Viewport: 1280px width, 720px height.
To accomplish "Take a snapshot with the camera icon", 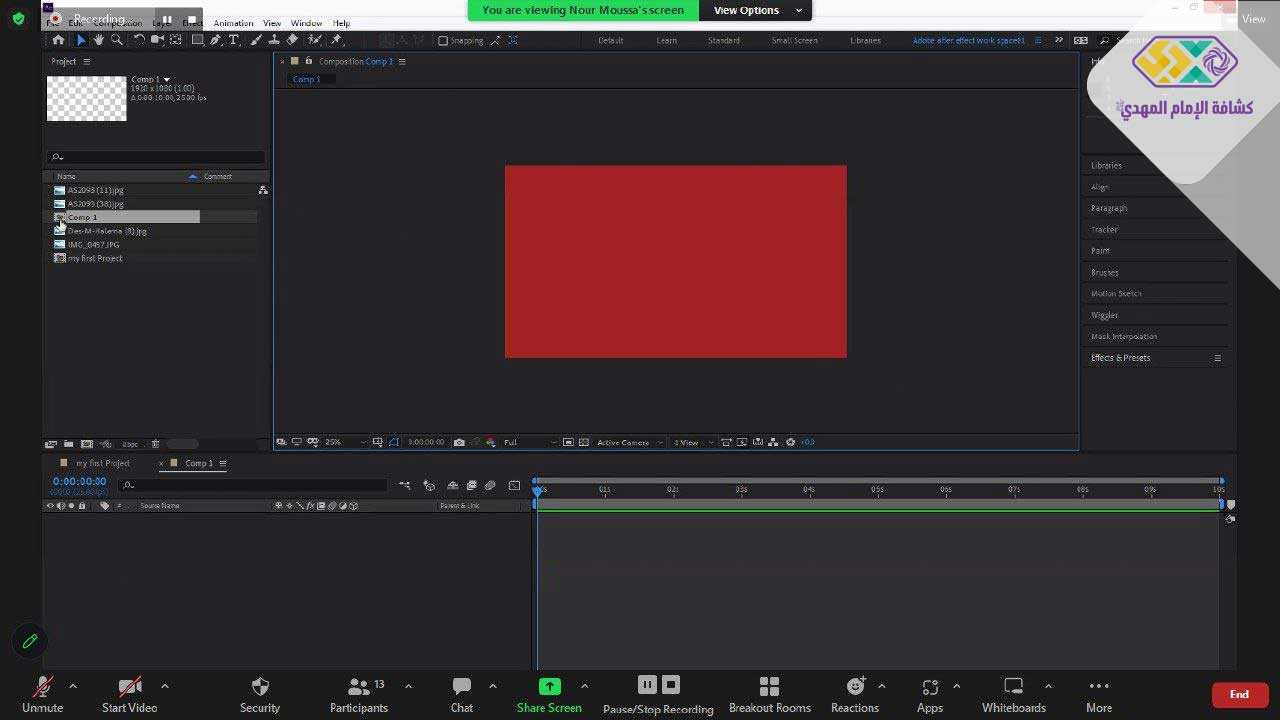I will [459, 442].
